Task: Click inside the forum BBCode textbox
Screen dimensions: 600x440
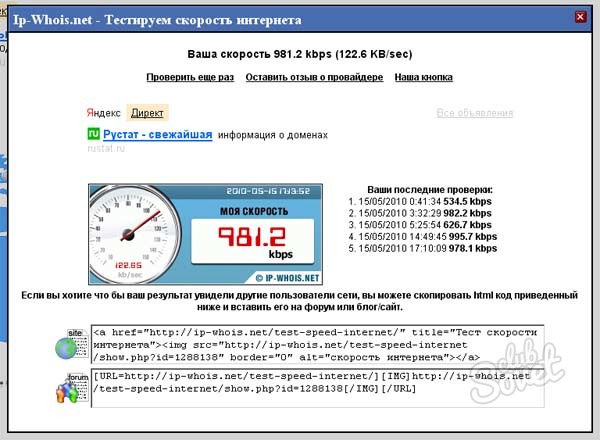Action: [x=318, y=388]
